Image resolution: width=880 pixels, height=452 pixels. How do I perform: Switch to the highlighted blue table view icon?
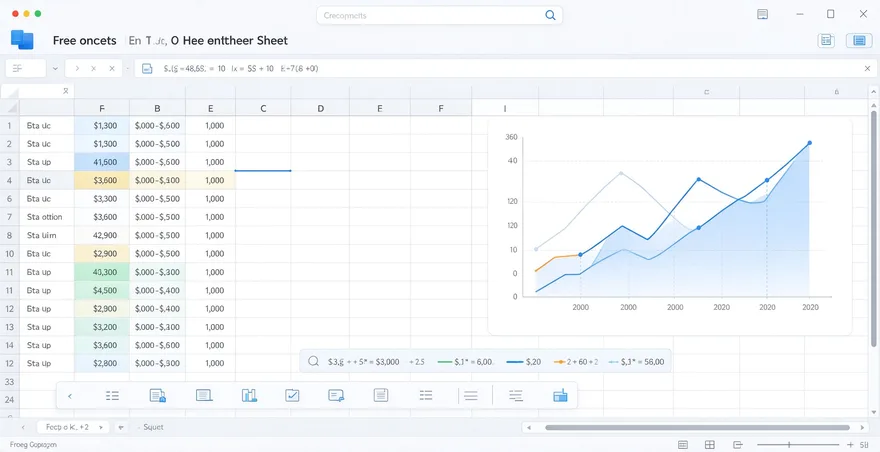[859, 40]
